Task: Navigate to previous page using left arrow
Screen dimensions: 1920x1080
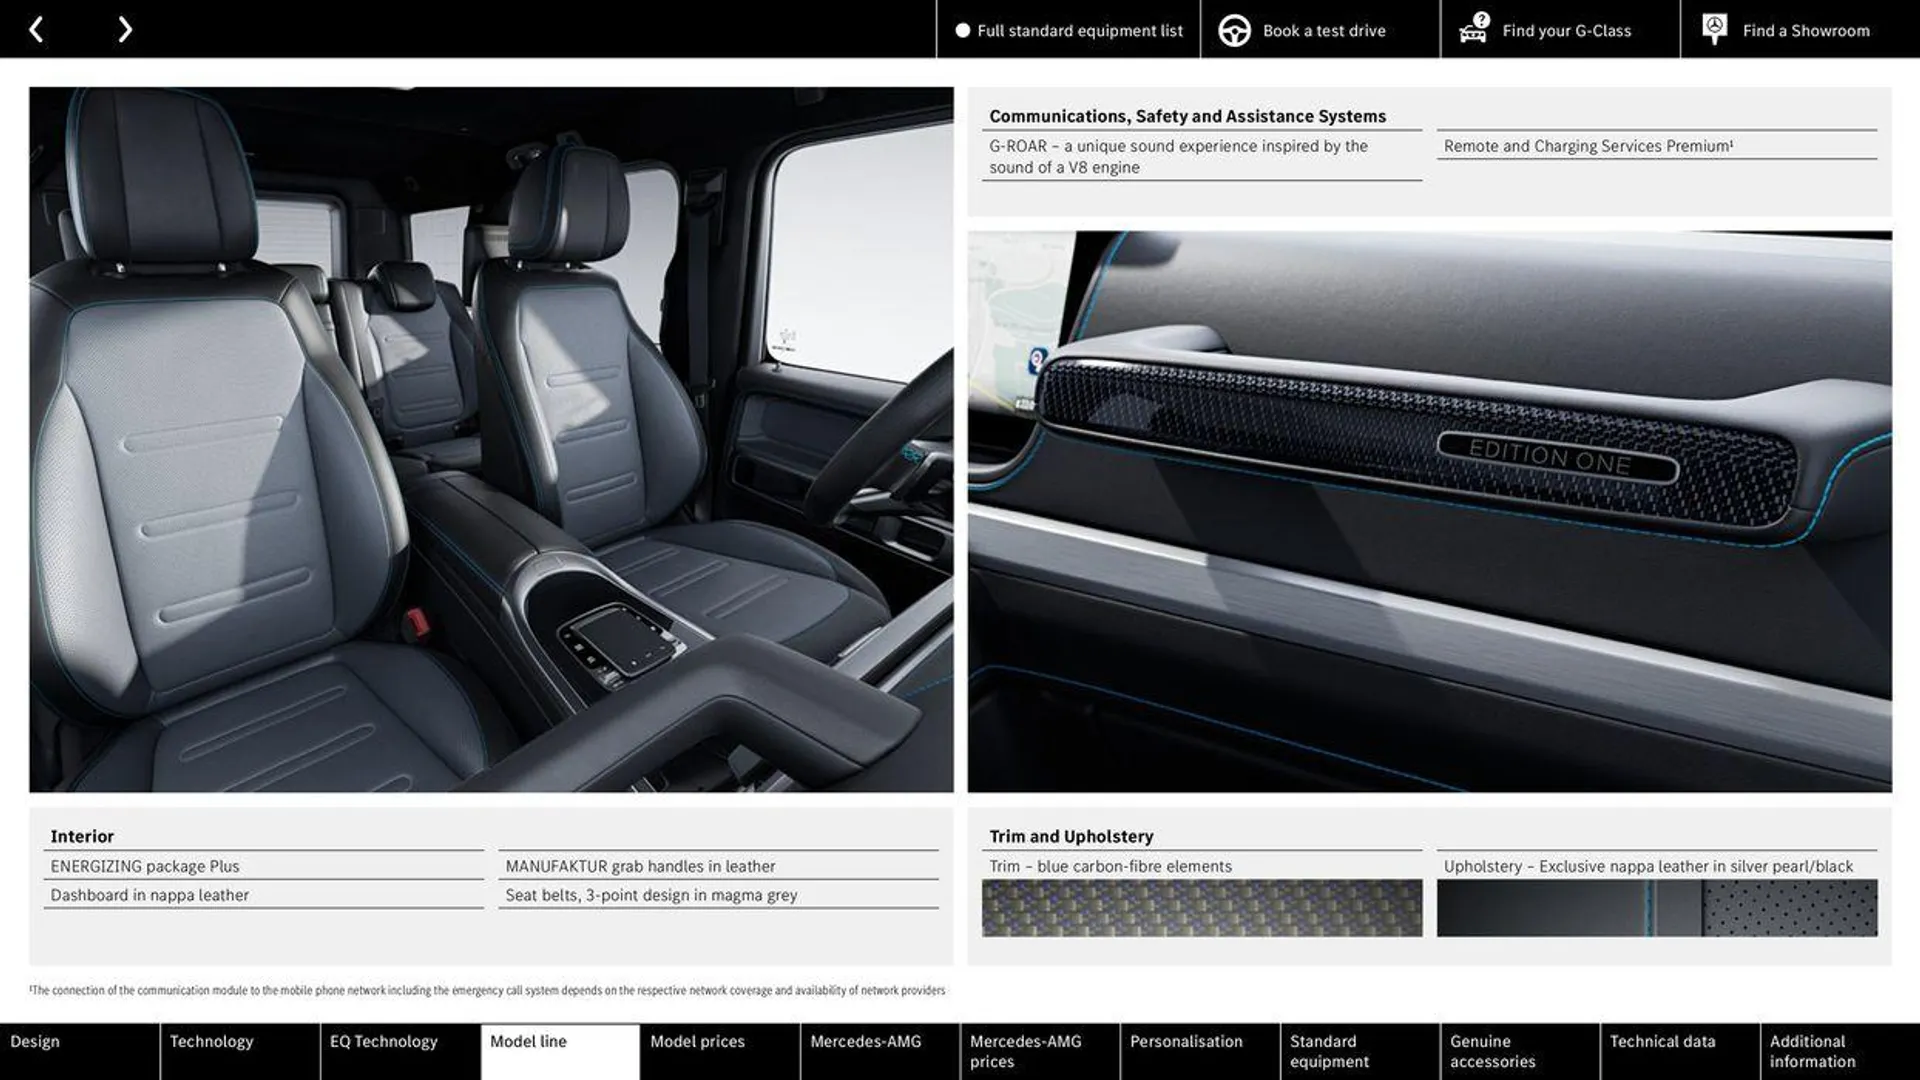Action: [36, 28]
